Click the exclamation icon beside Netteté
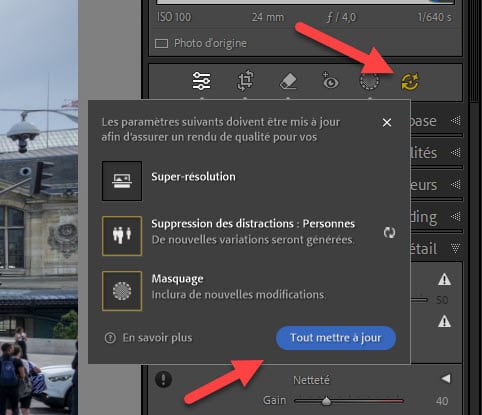Screen dimensions: 482x415 [163, 379]
